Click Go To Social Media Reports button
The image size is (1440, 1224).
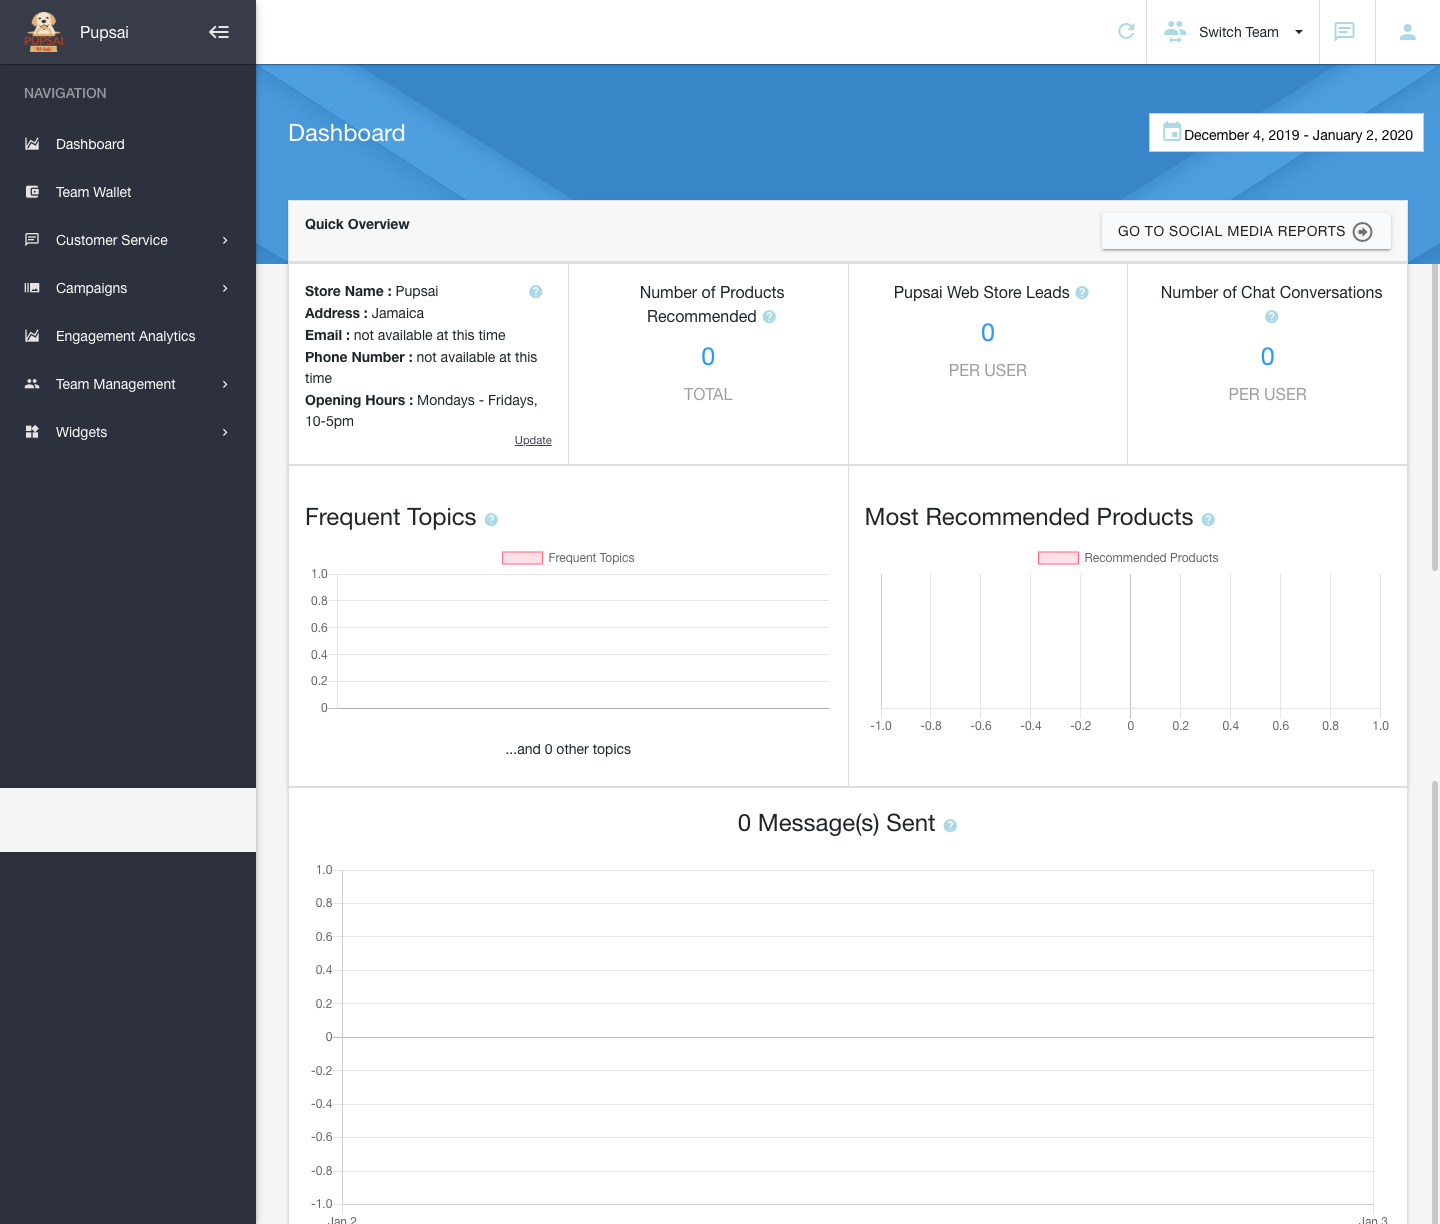point(1245,231)
